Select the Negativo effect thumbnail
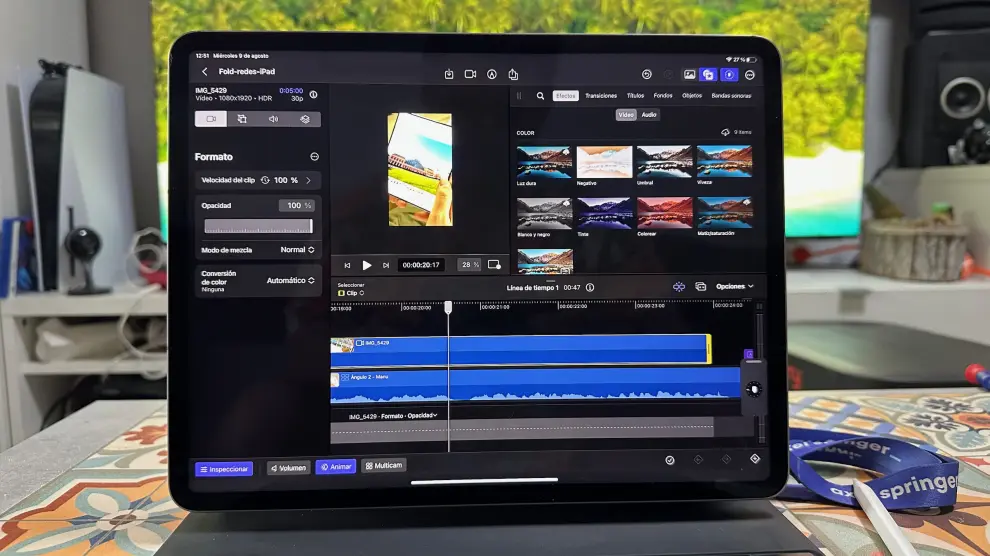990x556 pixels. 604,162
